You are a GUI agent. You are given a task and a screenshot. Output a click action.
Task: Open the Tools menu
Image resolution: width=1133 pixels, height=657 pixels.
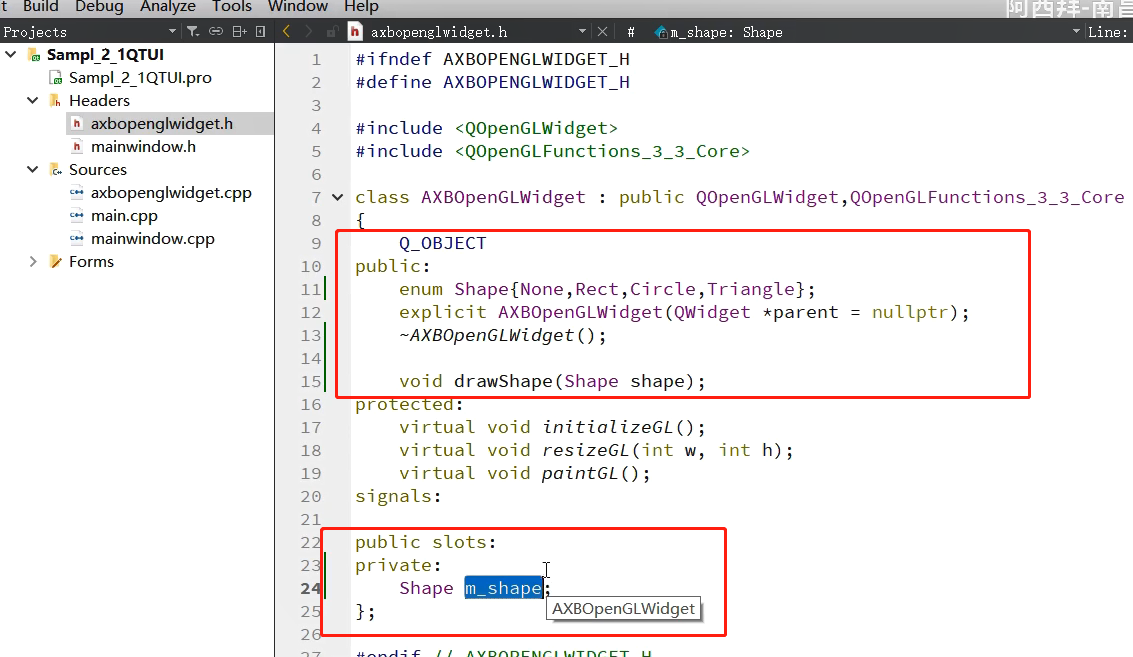[x=231, y=7]
